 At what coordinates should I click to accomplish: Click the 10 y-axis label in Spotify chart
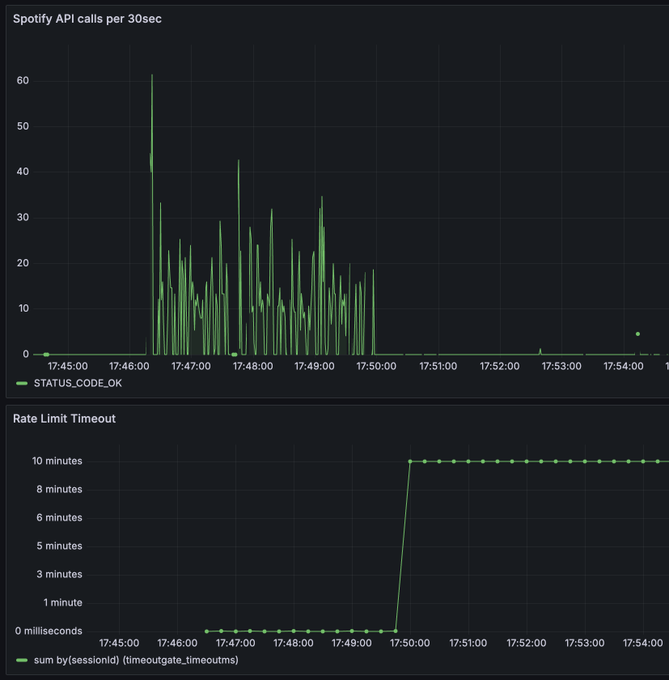click(23, 308)
